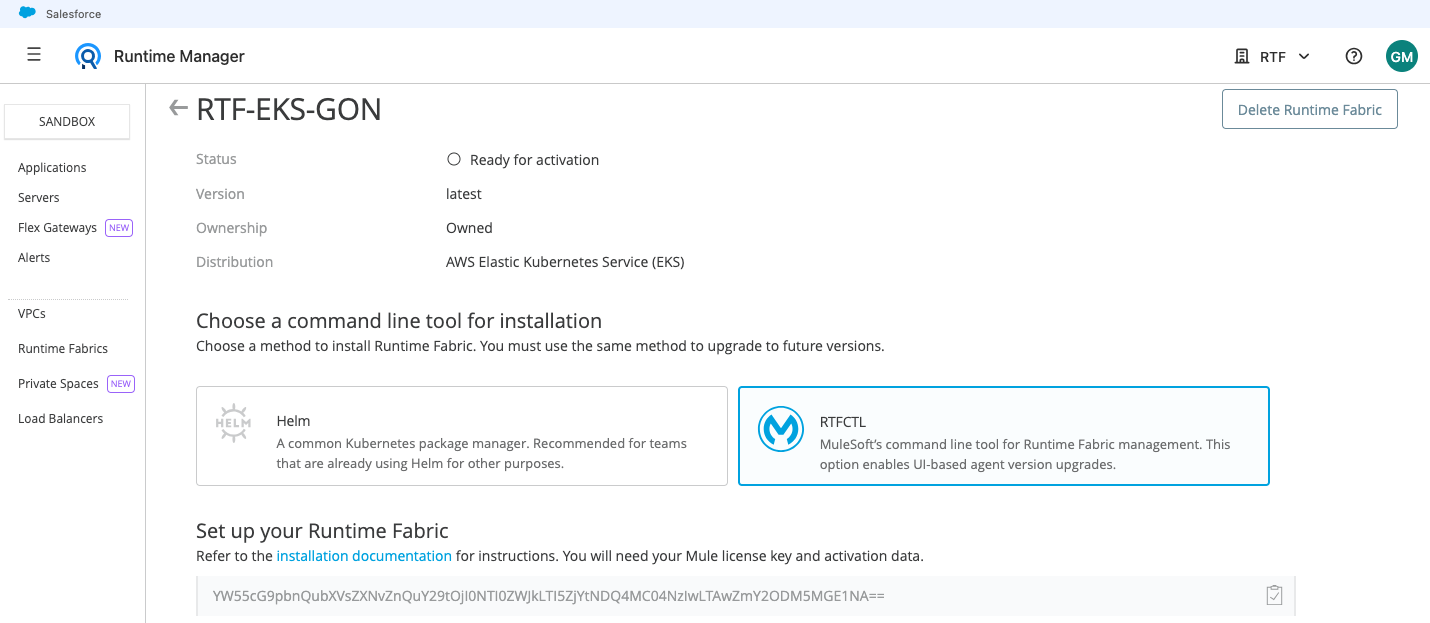The width and height of the screenshot is (1430, 623).
Task: Click the 'Status' field label
Action: [x=216, y=159]
